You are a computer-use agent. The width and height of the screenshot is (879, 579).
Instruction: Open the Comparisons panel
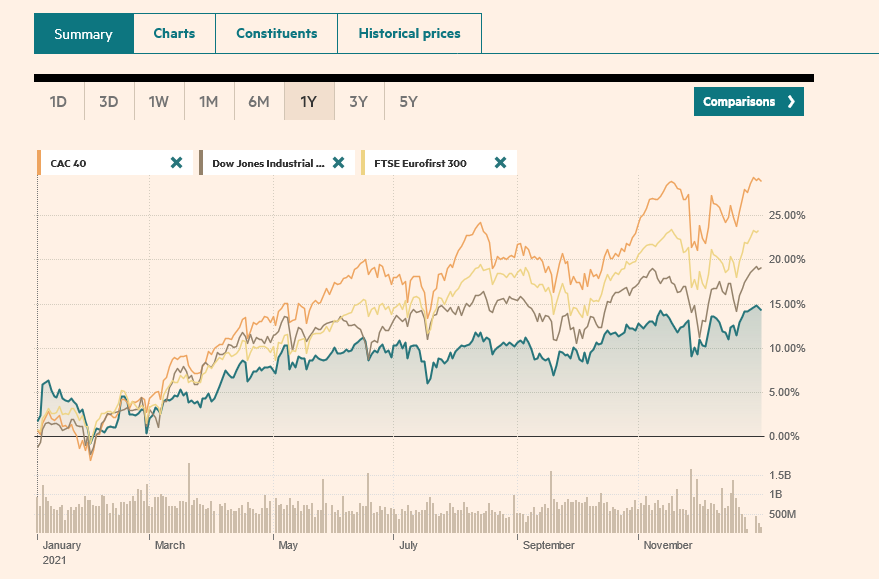(x=748, y=101)
